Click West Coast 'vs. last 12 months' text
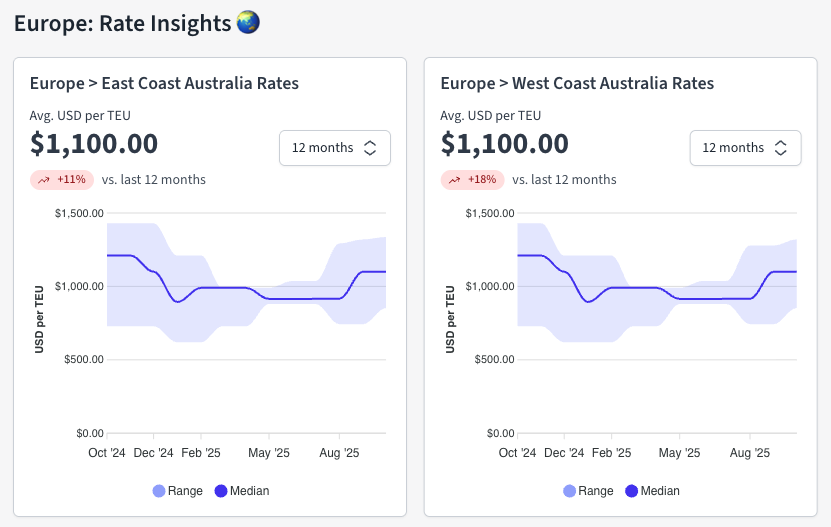Viewport: 831px width, 527px height. pyautogui.click(x=564, y=180)
